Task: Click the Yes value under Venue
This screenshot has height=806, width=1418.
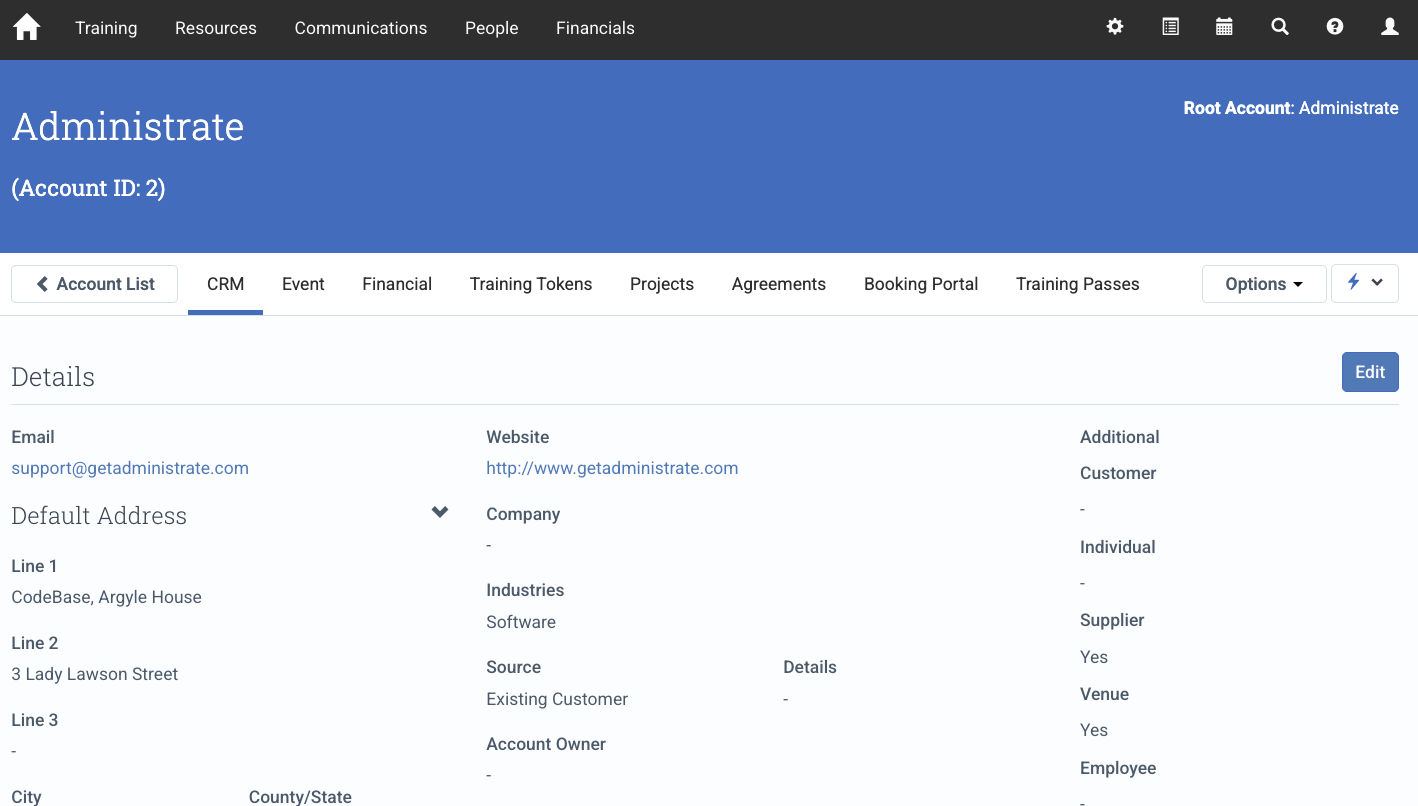Action: [x=1094, y=730]
